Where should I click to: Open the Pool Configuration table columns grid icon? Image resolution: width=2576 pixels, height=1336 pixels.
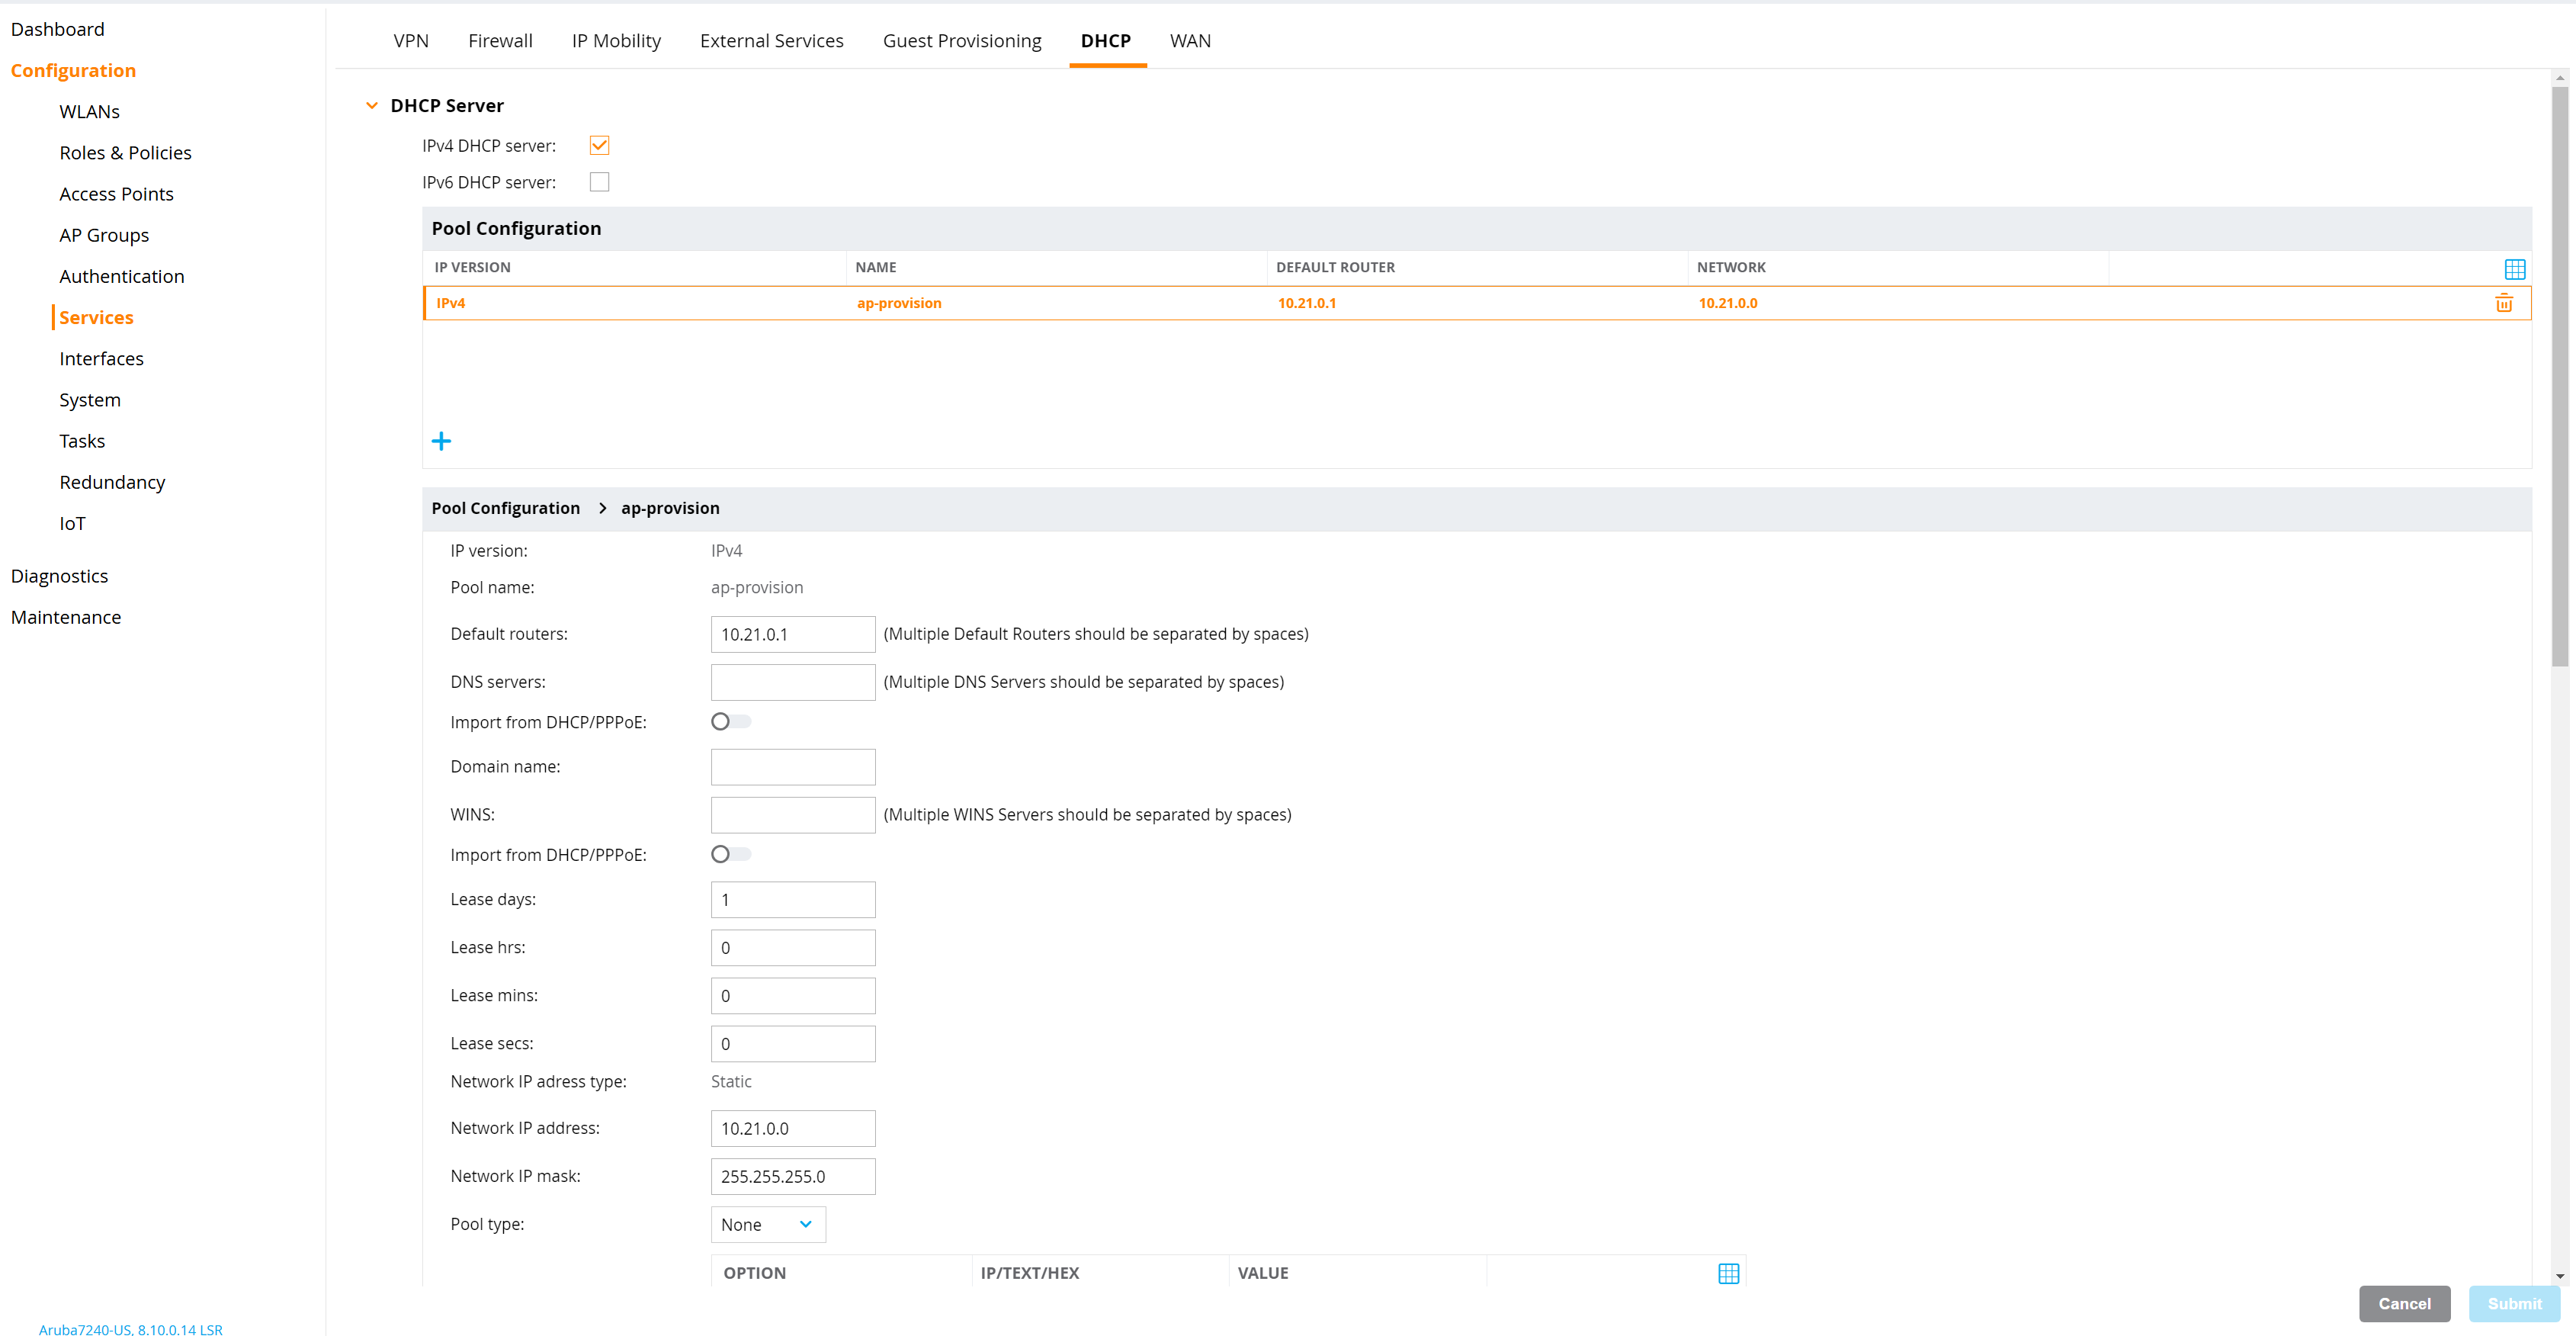[x=2514, y=268]
